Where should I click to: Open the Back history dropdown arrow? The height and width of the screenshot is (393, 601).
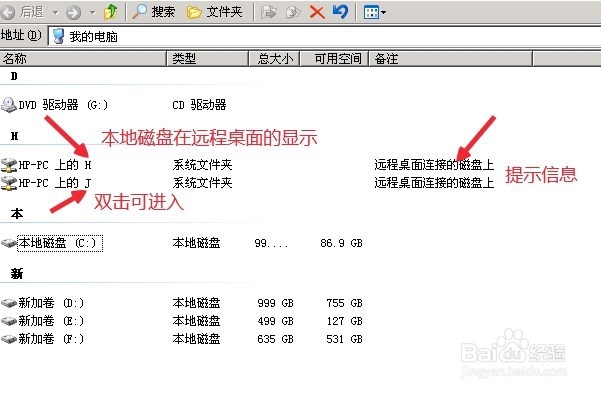(x=56, y=13)
